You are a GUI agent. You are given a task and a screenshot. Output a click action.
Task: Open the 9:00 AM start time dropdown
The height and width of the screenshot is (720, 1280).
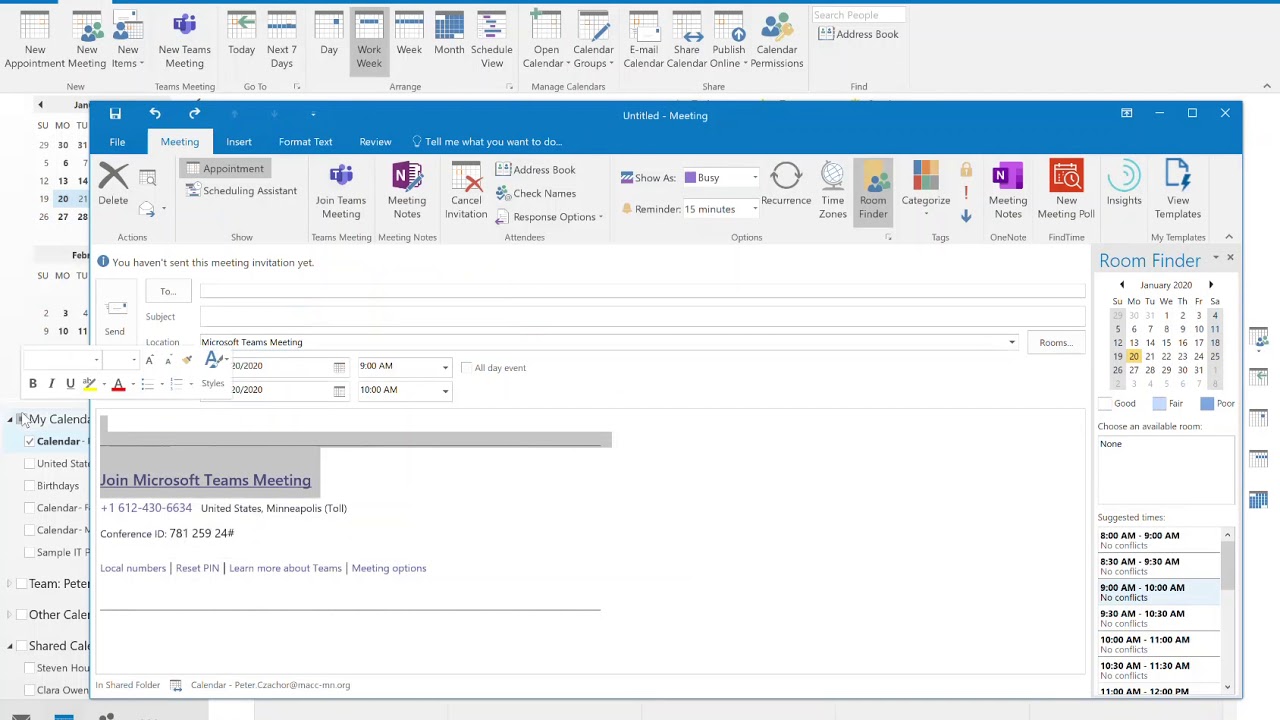pyautogui.click(x=445, y=367)
